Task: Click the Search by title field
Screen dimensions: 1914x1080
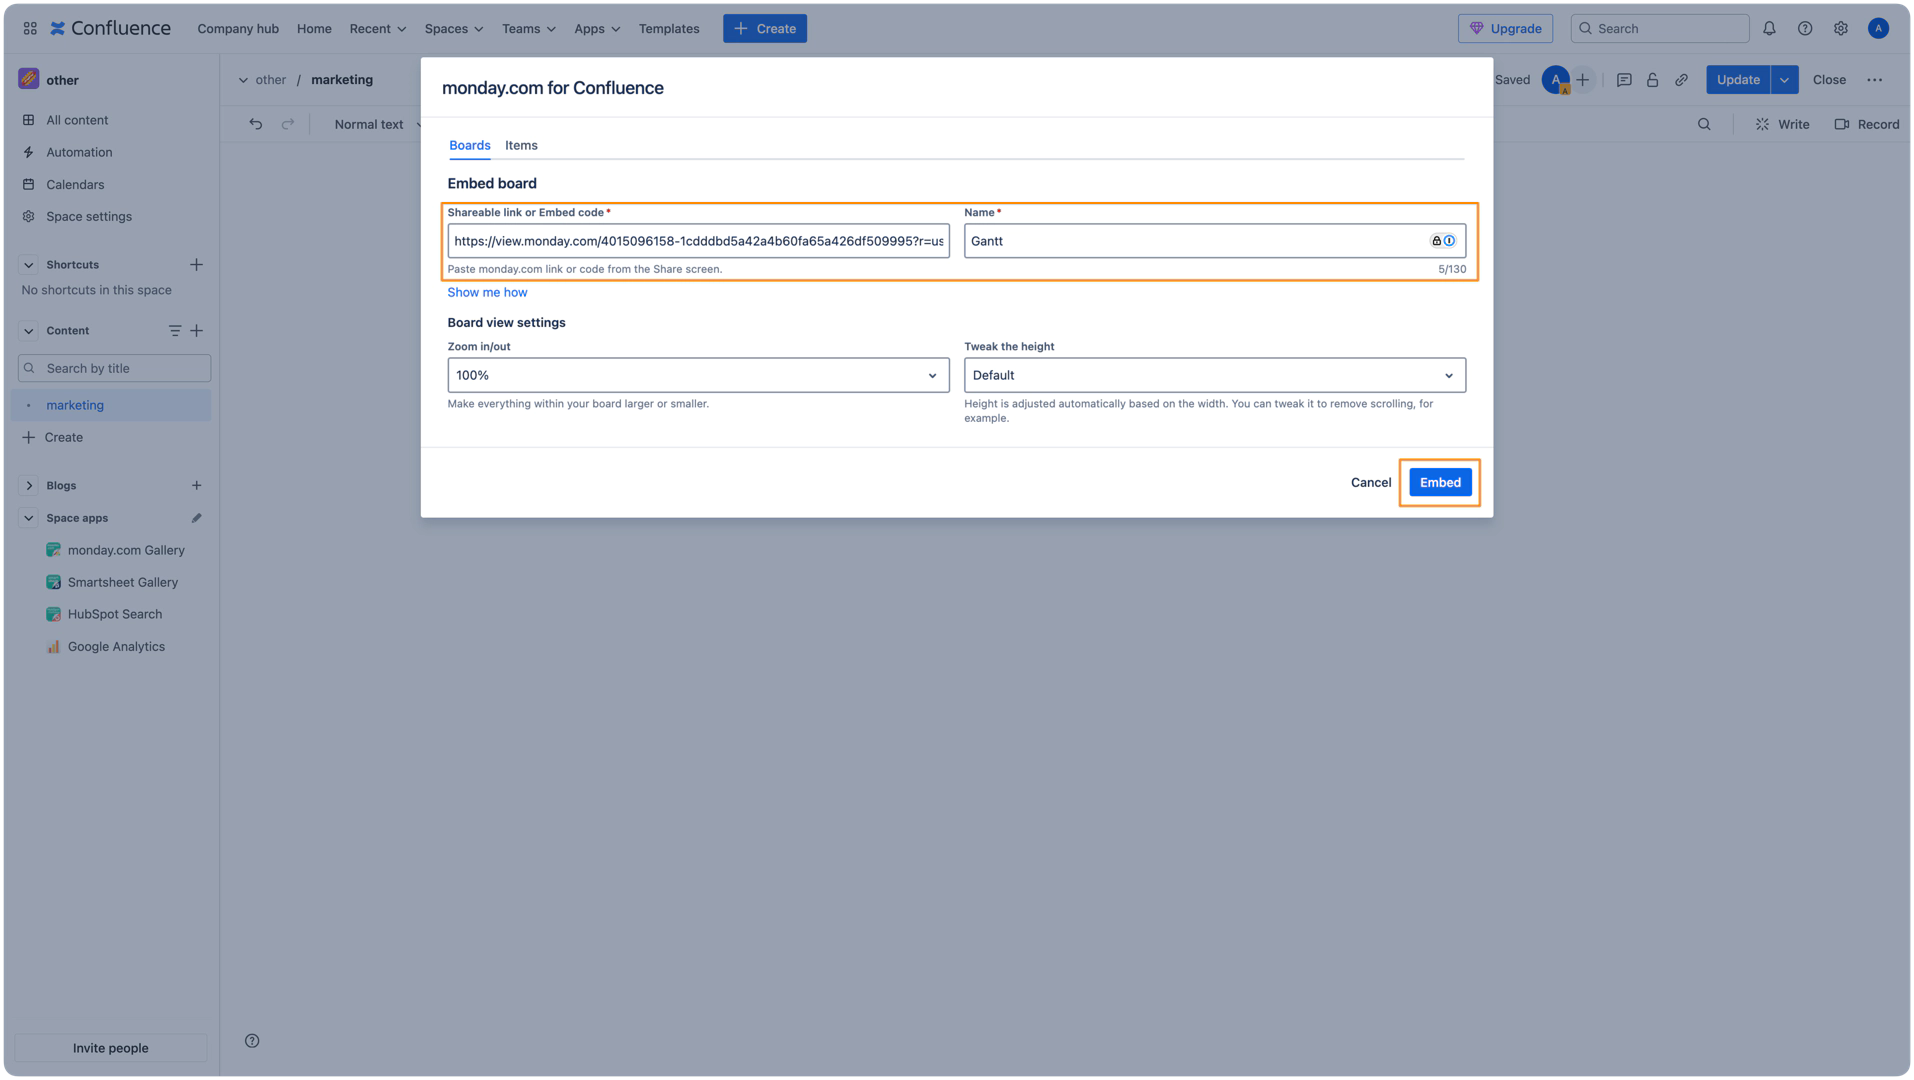Action: click(x=114, y=368)
